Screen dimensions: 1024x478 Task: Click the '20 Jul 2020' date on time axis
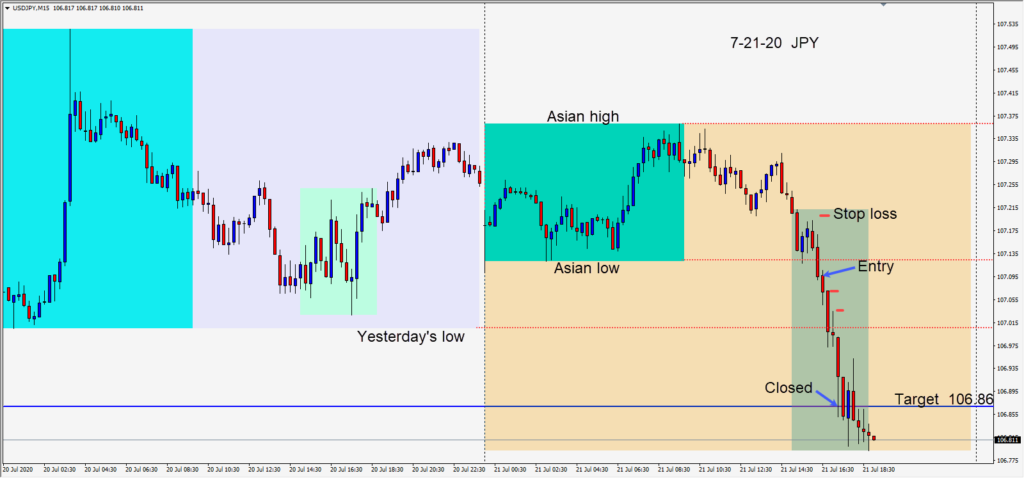20,468
